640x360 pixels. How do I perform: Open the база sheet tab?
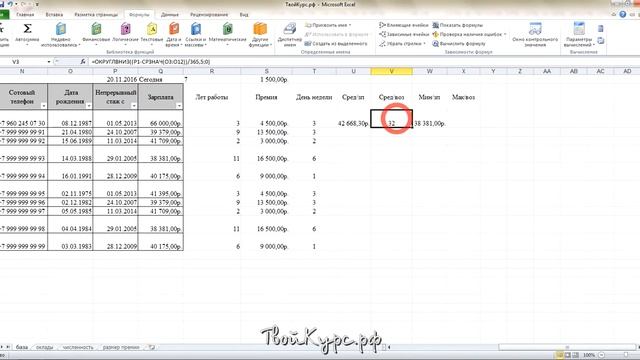point(22,347)
